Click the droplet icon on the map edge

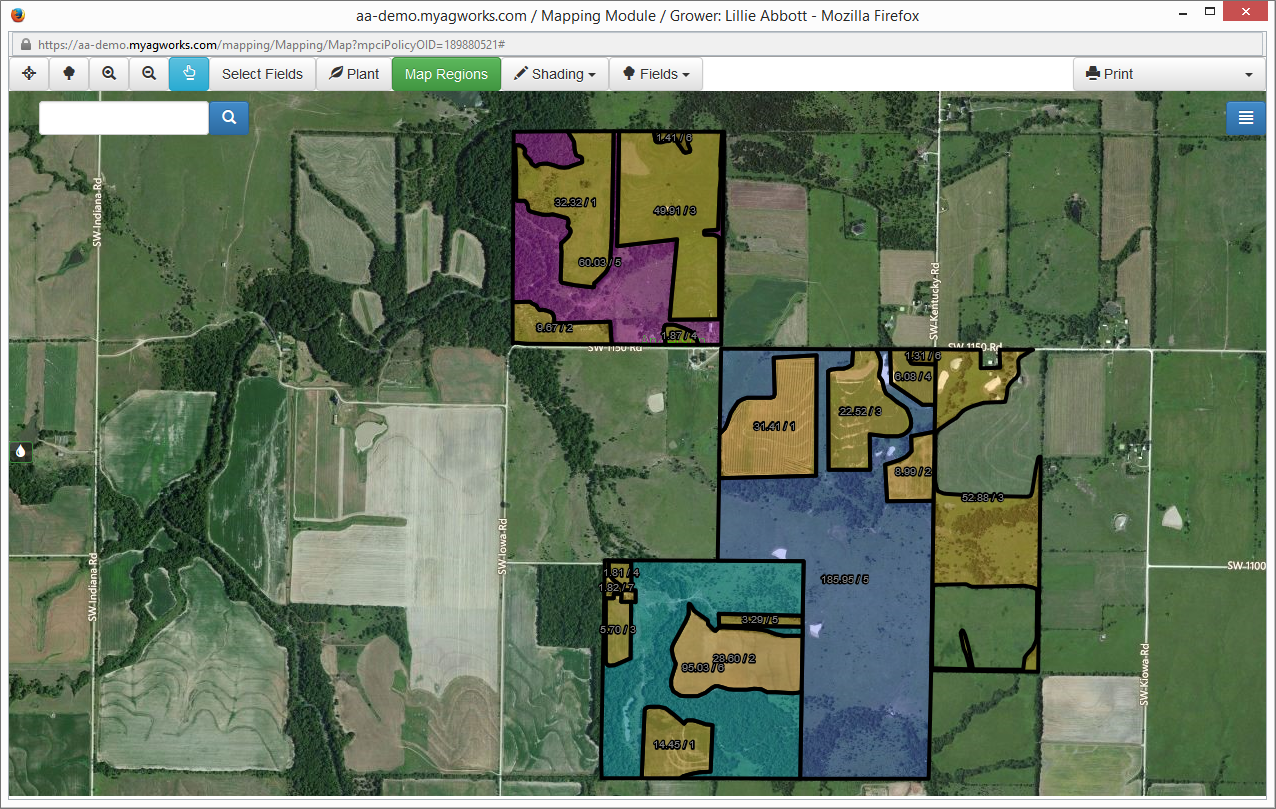[x=20, y=451]
